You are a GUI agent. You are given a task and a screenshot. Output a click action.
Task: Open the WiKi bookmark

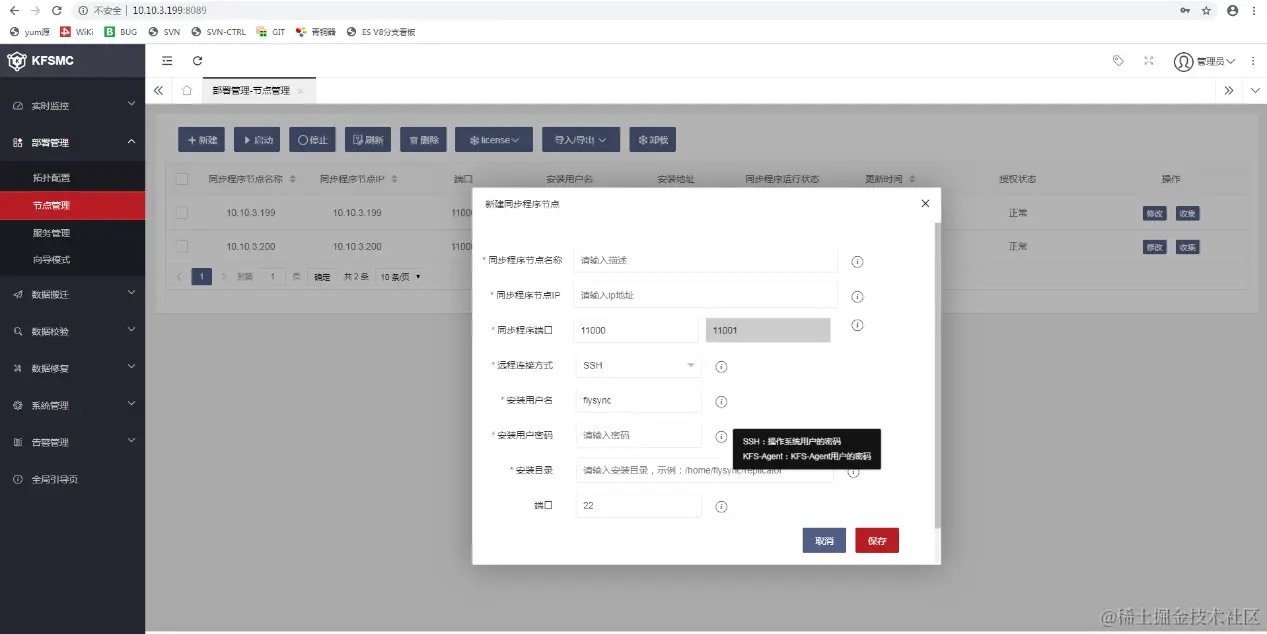click(x=77, y=32)
